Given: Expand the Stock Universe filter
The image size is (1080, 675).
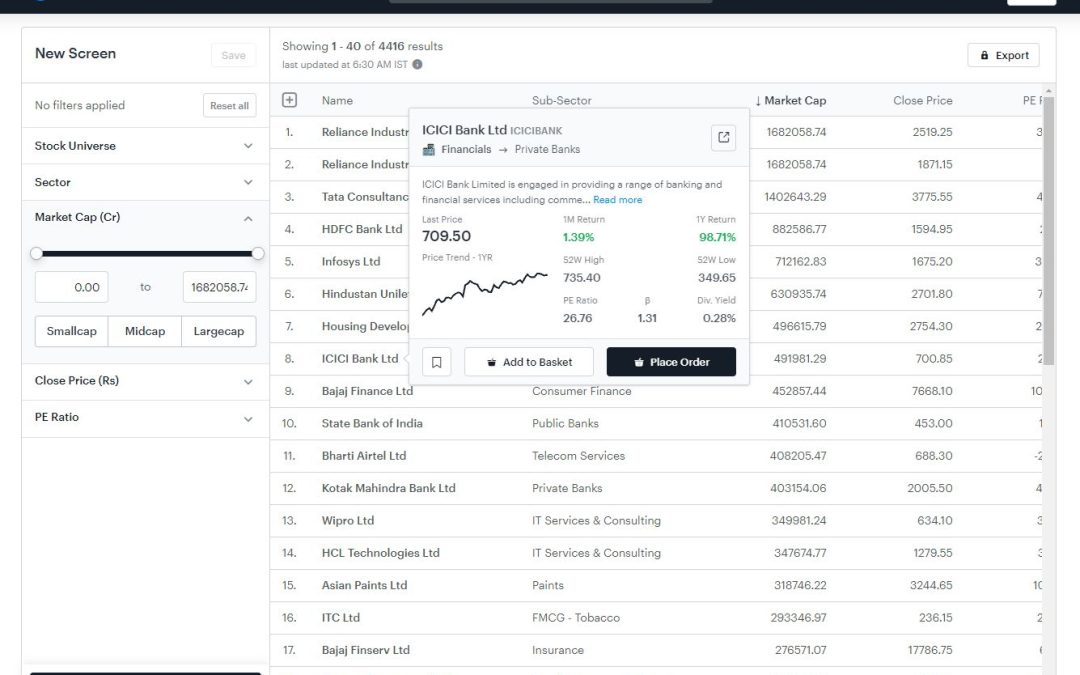Looking at the screenshot, I should click(145, 145).
